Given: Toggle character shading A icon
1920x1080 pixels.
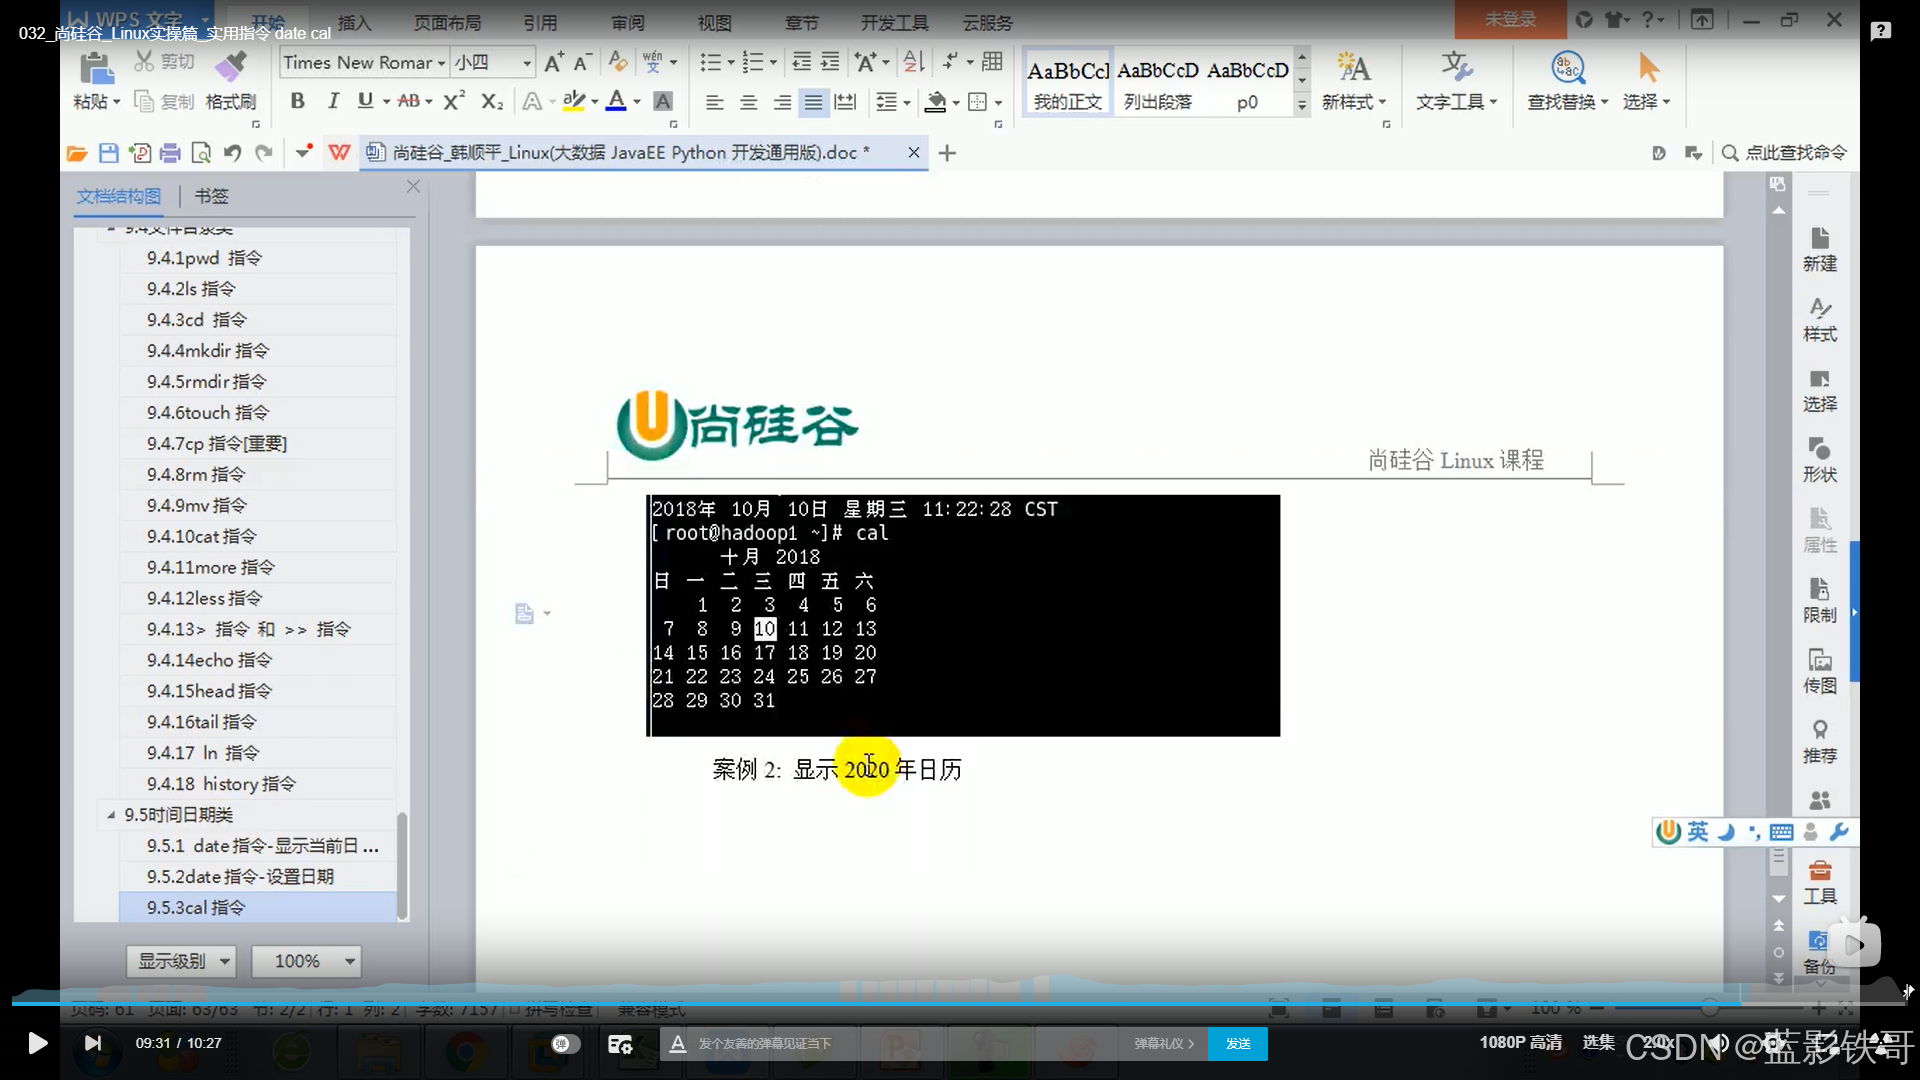Looking at the screenshot, I should [x=662, y=101].
